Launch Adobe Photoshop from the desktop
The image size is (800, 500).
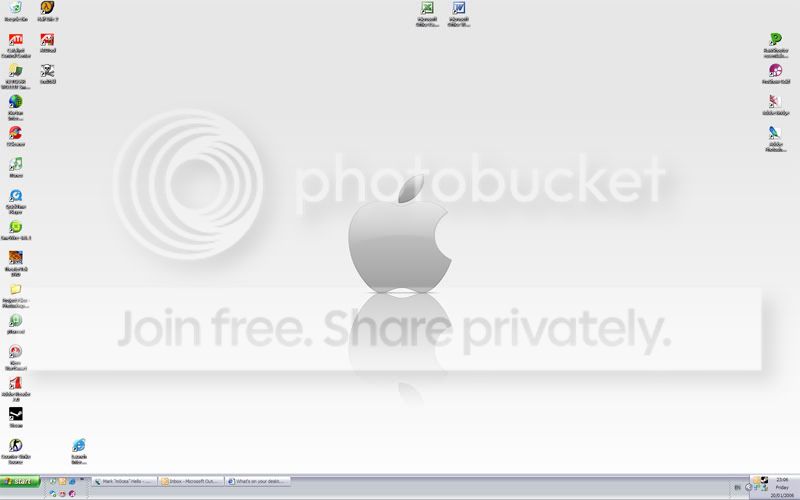[x=775, y=134]
